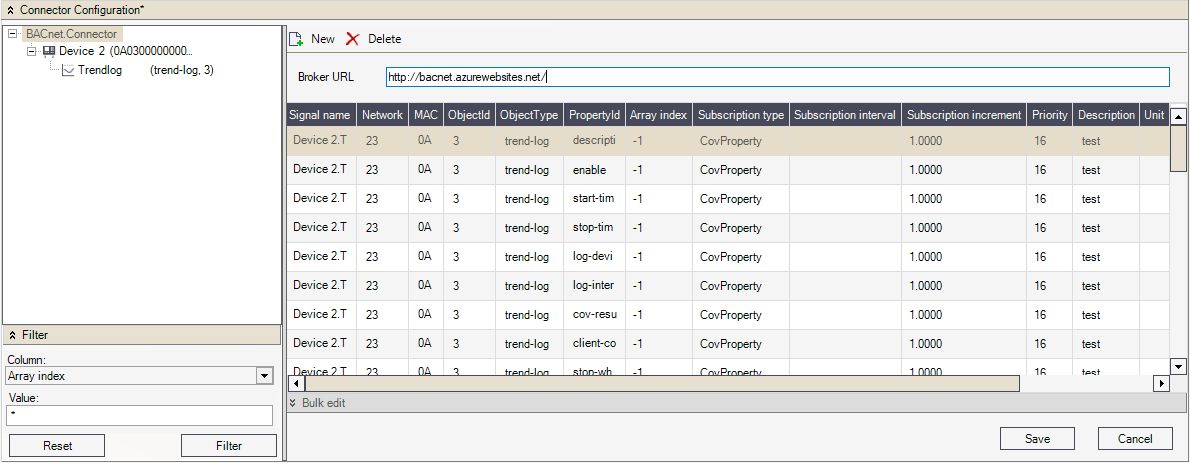Click the New document icon
This screenshot has width=1190, height=463.
pos(296,39)
